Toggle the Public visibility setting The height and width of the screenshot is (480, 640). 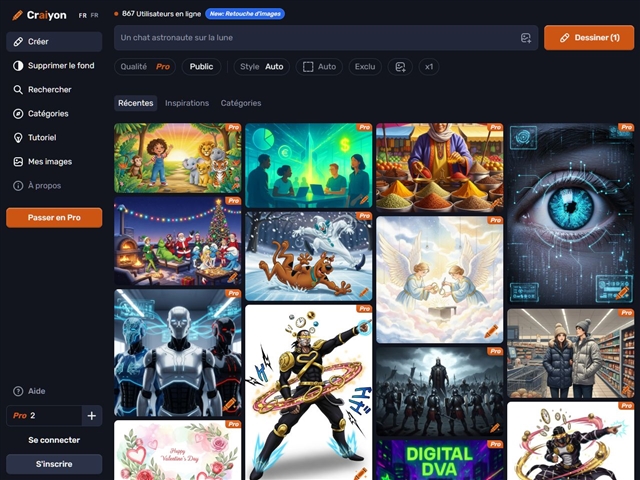tap(201, 67)
